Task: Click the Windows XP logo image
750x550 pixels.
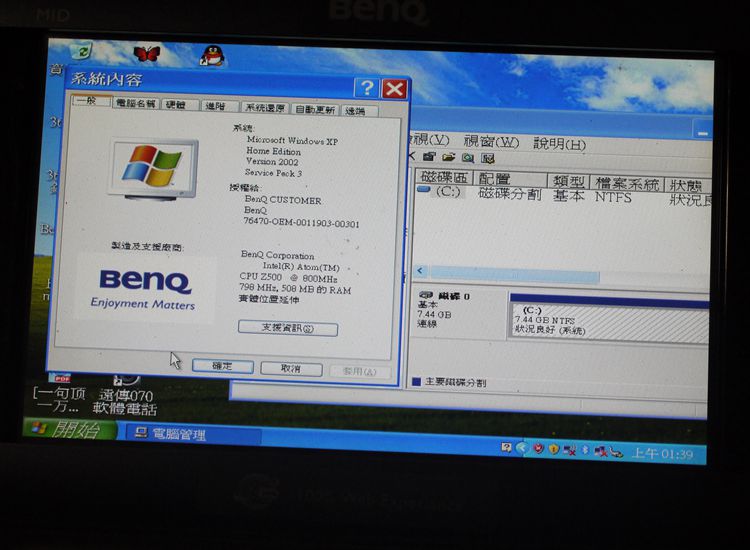Action: pos(154,168)
